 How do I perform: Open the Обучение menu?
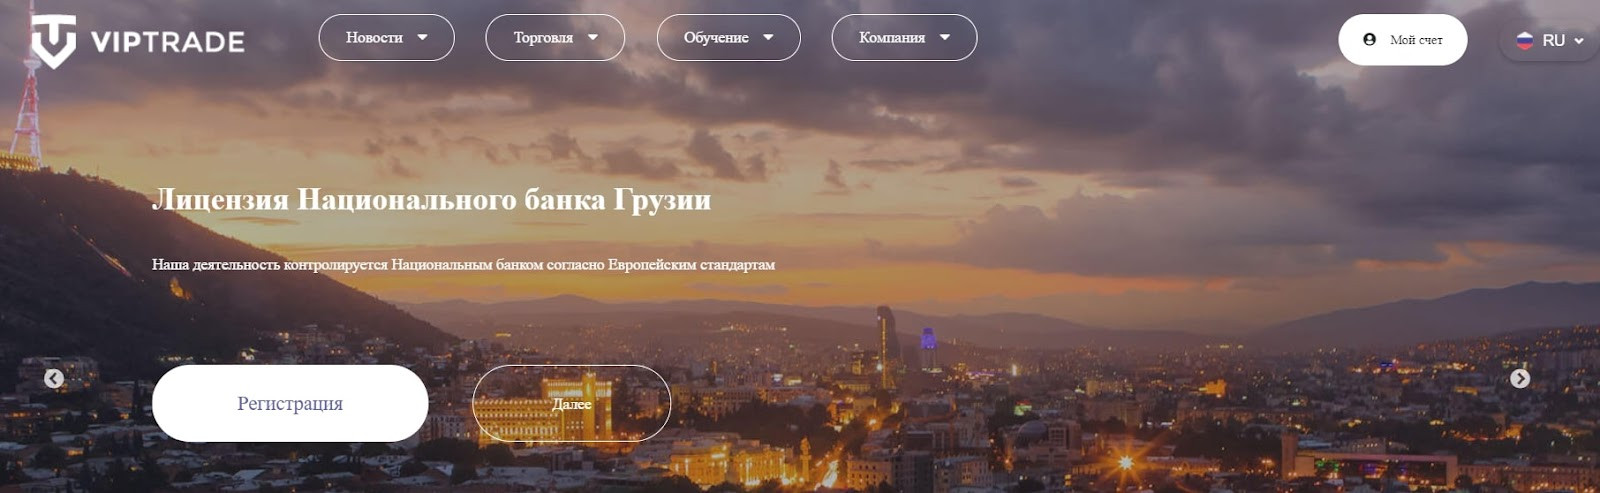pyautogui.click(x=728, y=38)
